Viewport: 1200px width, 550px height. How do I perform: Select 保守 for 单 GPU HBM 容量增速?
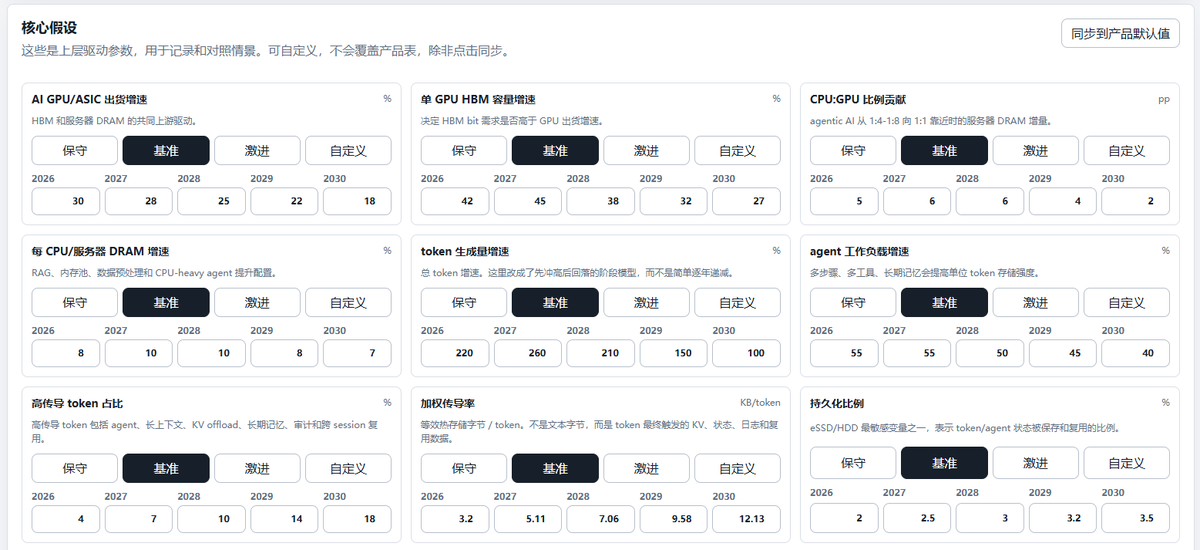click(464, 150)
